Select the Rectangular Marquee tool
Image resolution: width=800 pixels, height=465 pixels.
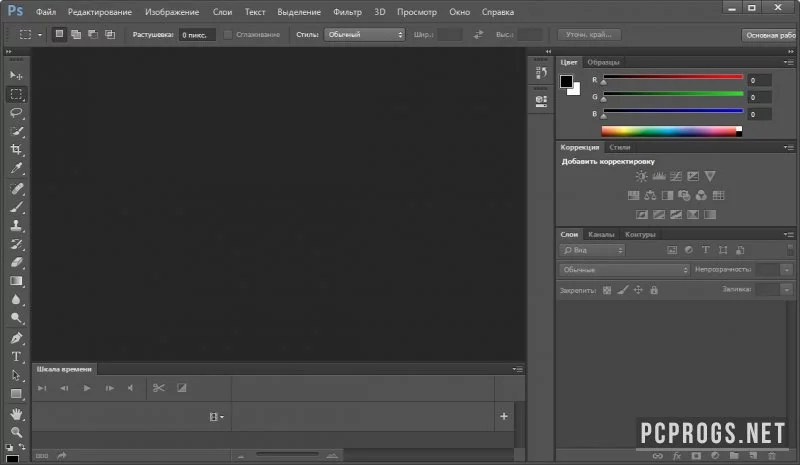click(x=16, y=94)
